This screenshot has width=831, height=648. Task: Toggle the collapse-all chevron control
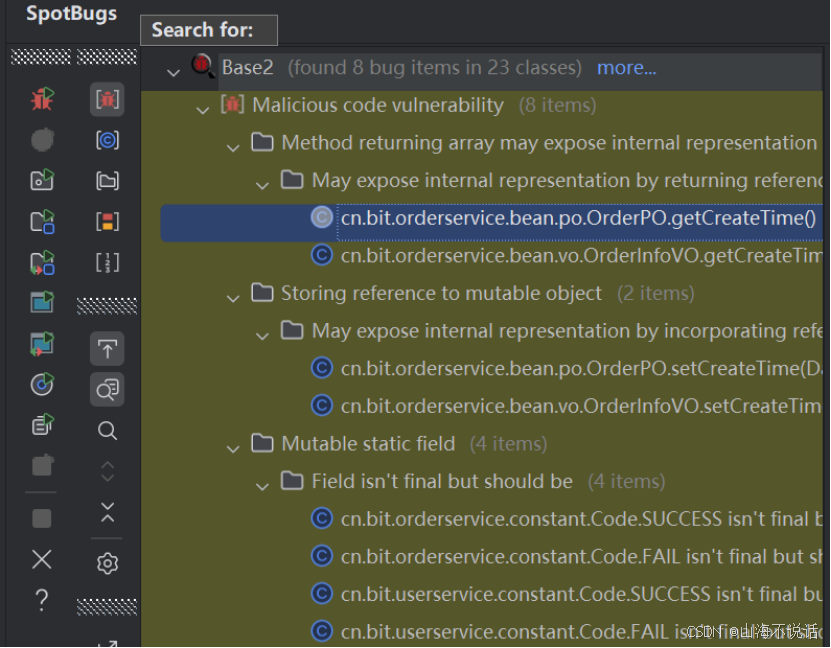[x=107, y=514]
